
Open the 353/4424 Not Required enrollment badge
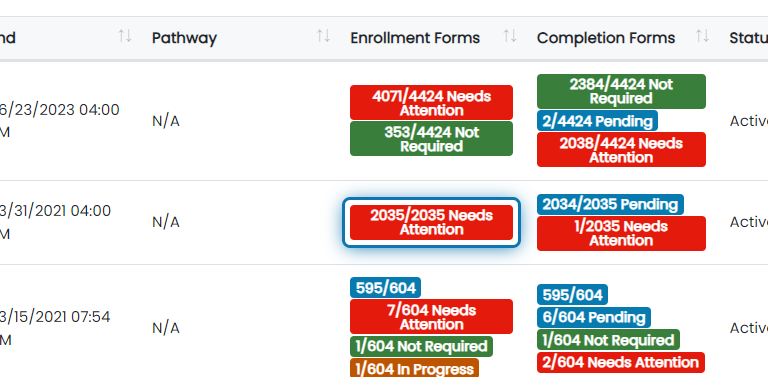[432, 139]
